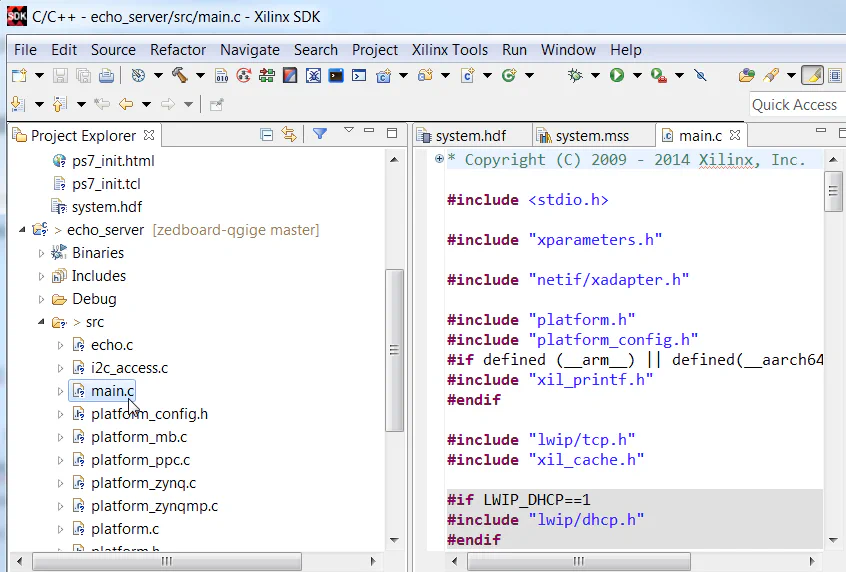Click the Project Explorer vertical scrollbar
This screenshot has height=572, width=846.
394,350
